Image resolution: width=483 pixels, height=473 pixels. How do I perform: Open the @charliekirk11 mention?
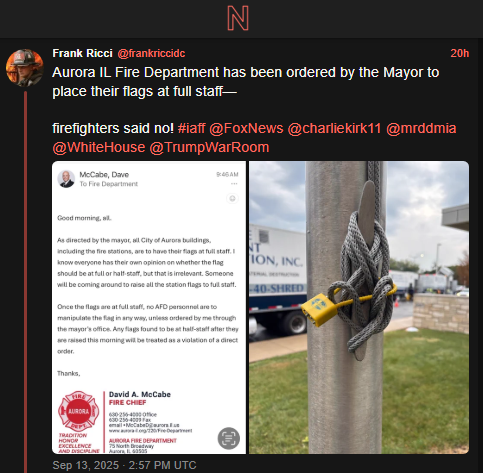(x=334, y=128)
